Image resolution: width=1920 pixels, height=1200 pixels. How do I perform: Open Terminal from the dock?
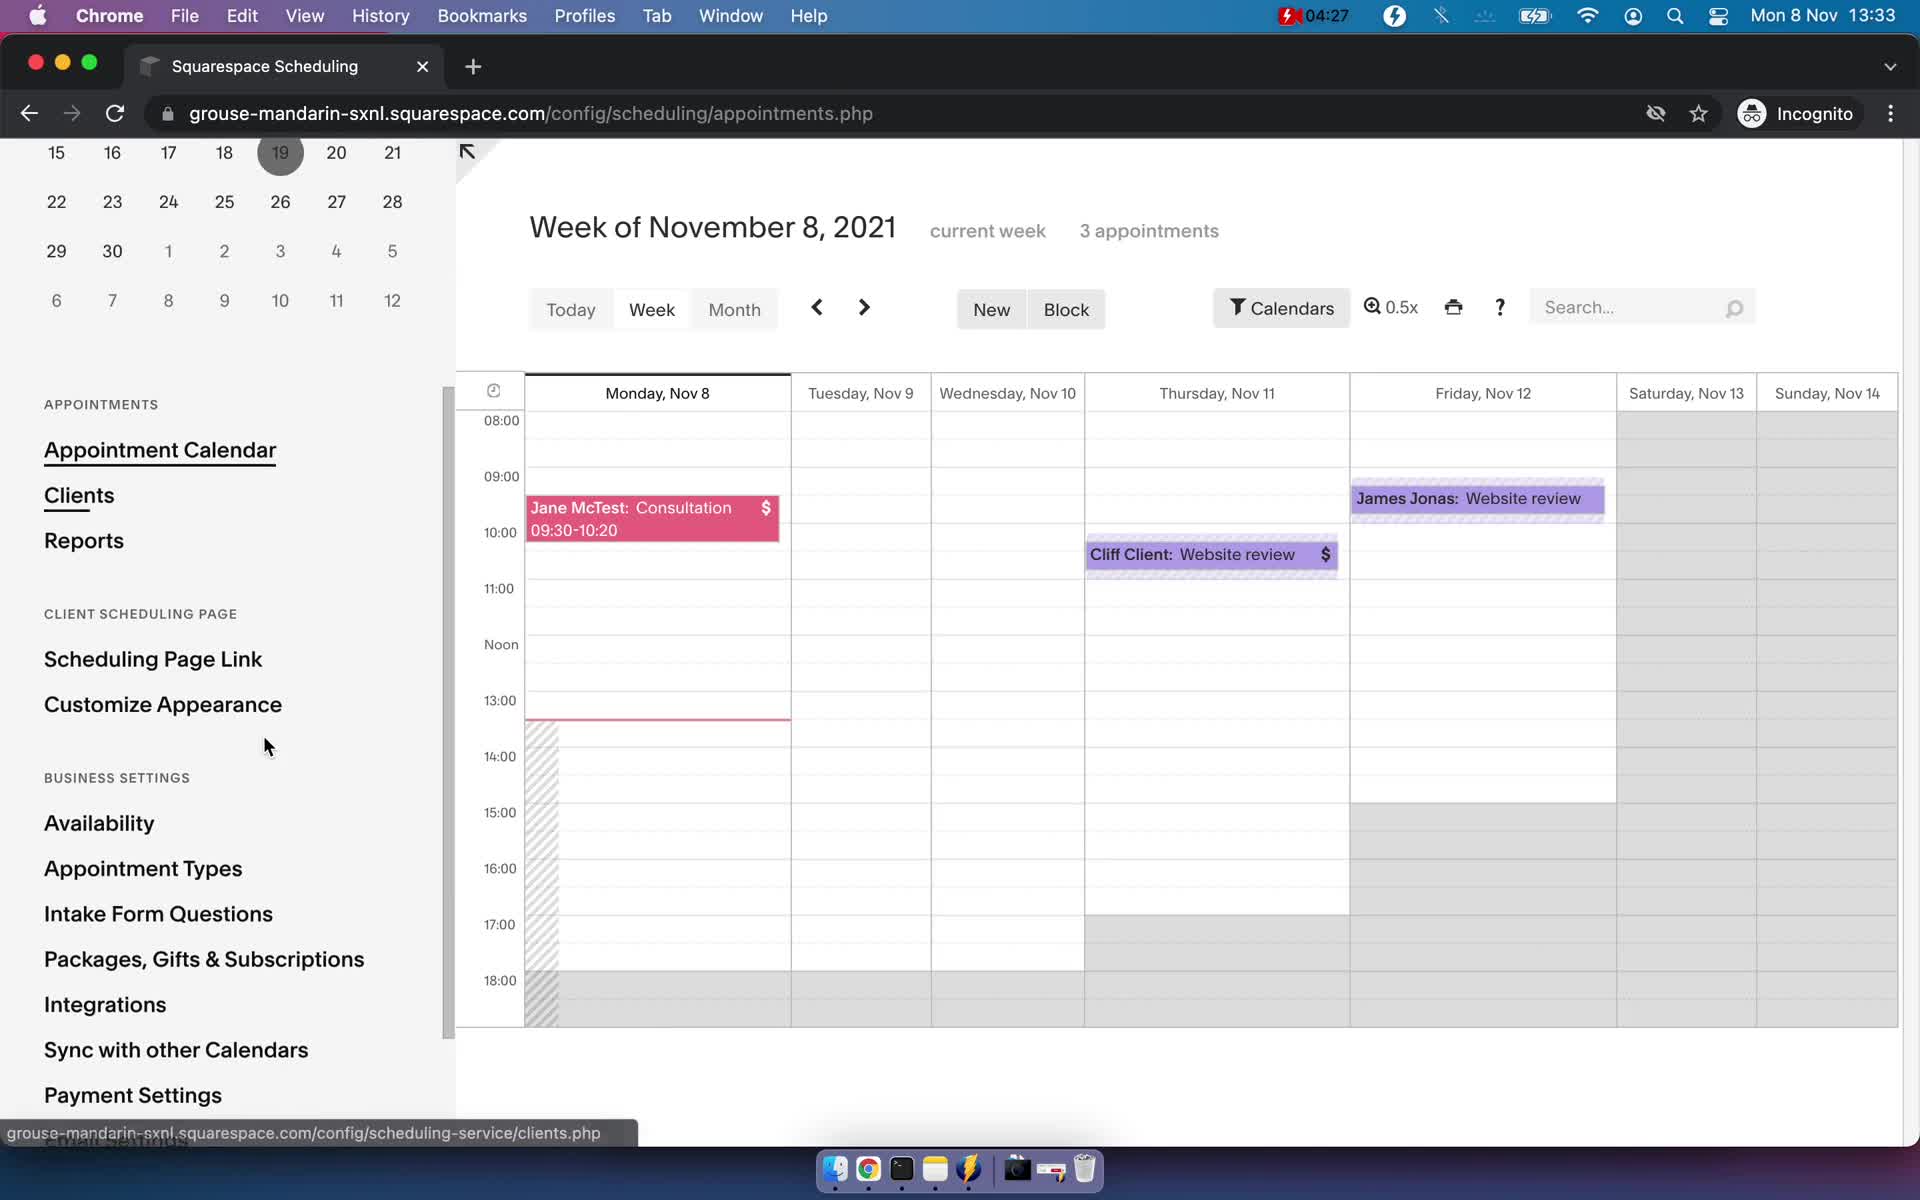coord(902,1169)
